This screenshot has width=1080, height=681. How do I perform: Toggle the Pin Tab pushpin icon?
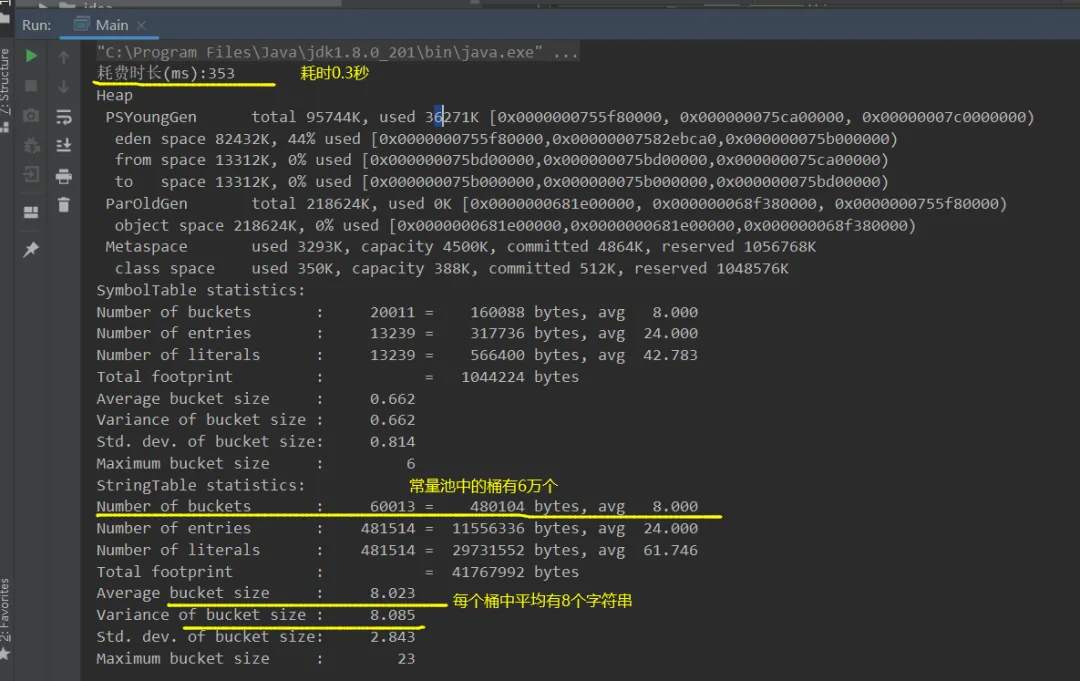[x=31, y=249]
